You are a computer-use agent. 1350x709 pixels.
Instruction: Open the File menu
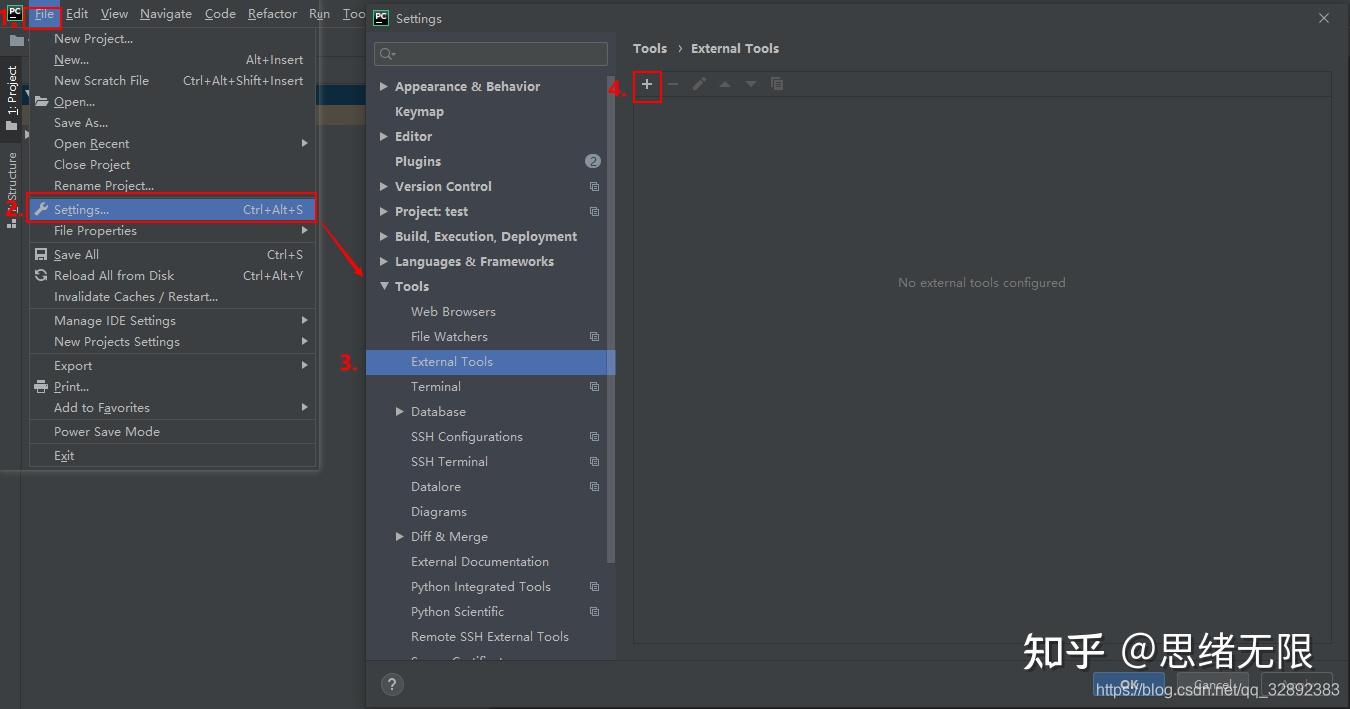[44, 14]
